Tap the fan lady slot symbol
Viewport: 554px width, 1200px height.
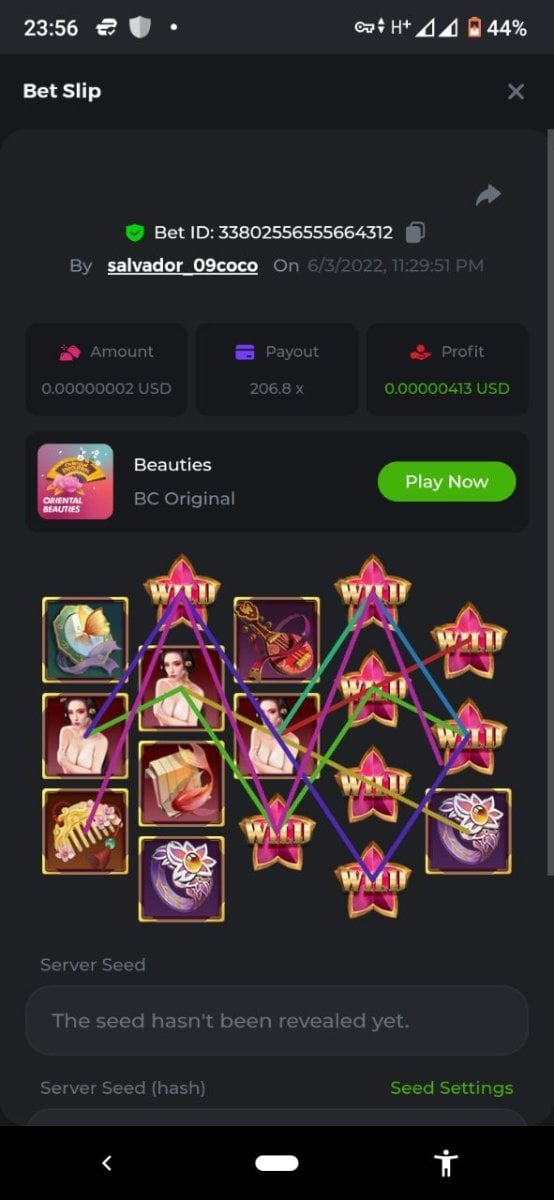pyautogui.click(x=85, y=639)
